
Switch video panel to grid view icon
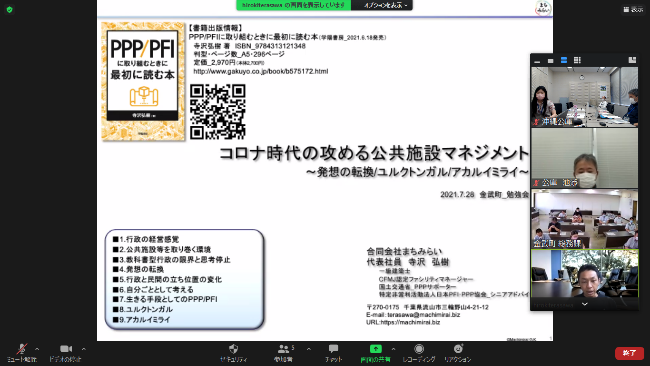(577, 61)
